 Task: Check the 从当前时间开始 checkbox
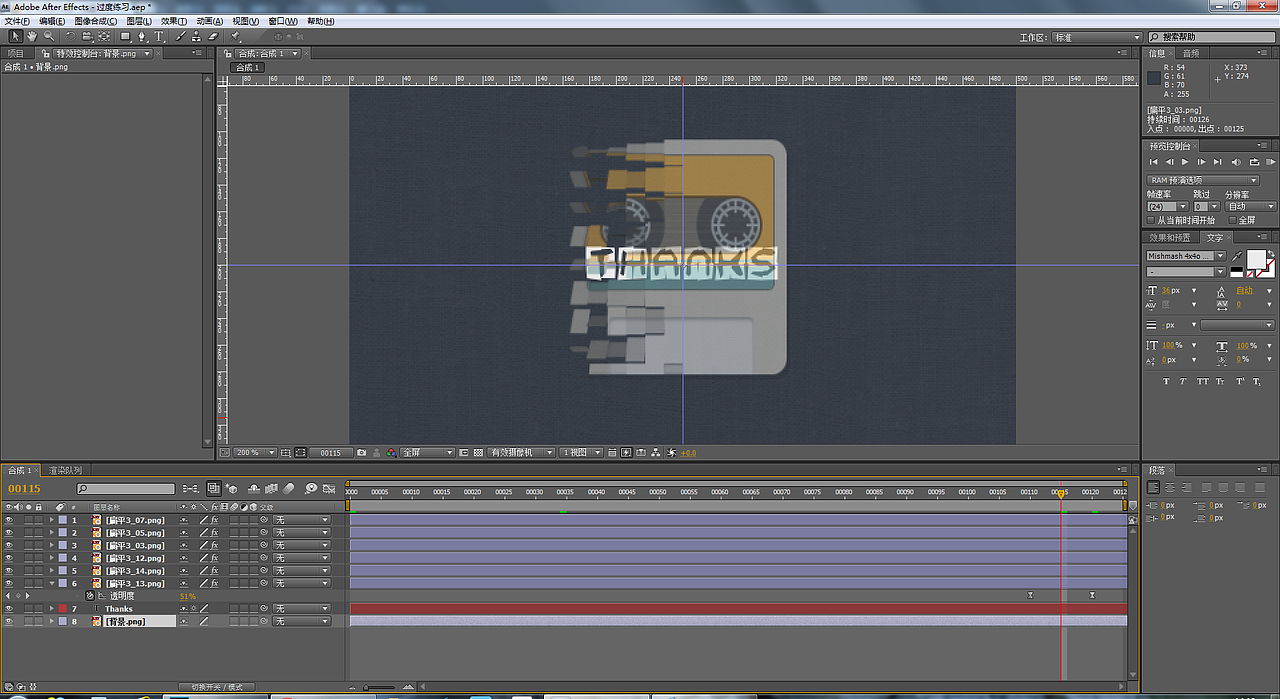click(1151, 220)
